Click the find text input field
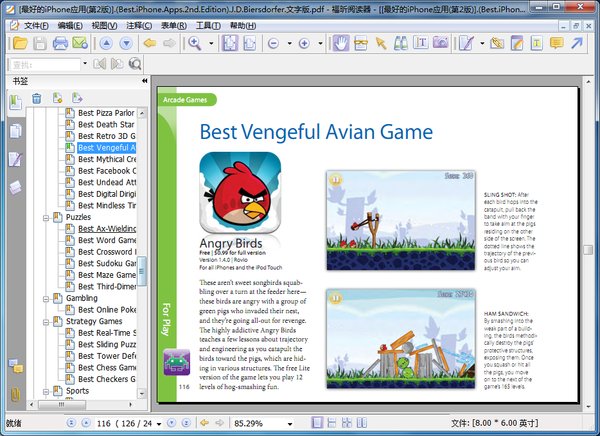Viewport: 600px width, 436px height. tap(45, 64)
